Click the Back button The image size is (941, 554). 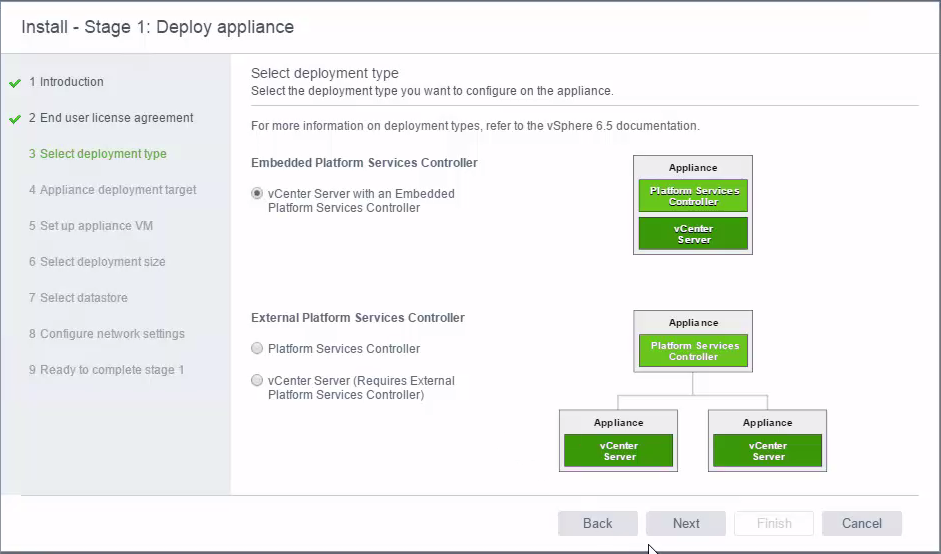click(x=598, y=523)
